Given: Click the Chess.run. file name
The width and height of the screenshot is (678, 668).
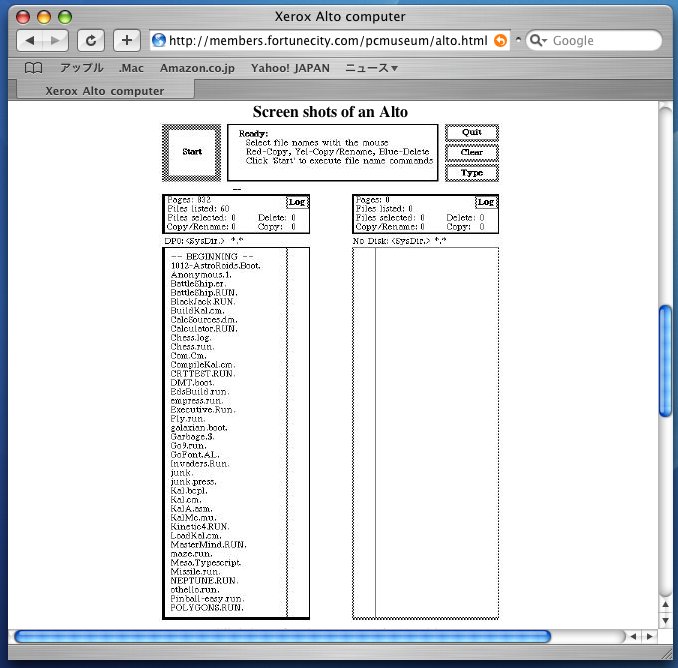Looking at the screenshot, I should coord(192,347).
